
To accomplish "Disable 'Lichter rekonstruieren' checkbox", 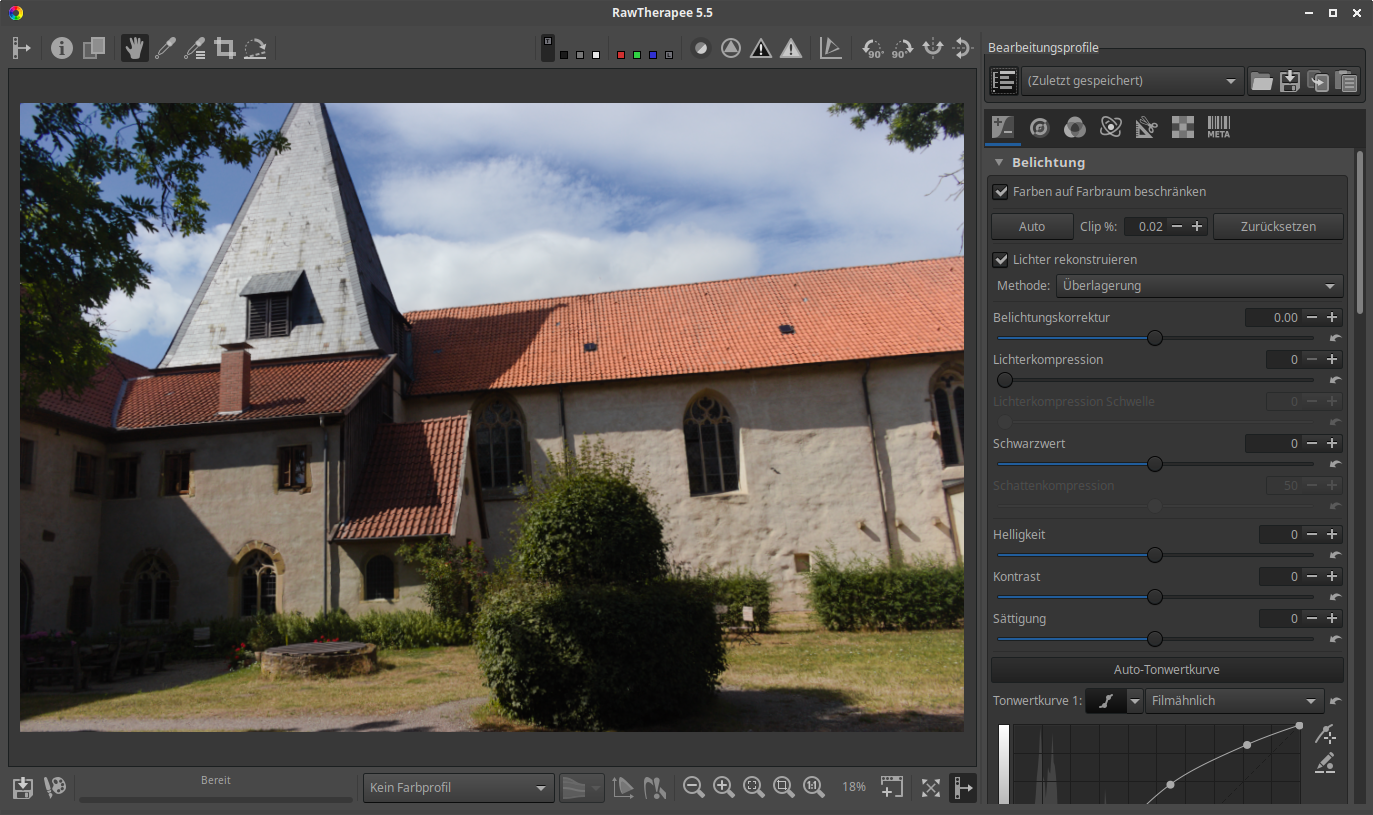I will [x=1000, y=259].
